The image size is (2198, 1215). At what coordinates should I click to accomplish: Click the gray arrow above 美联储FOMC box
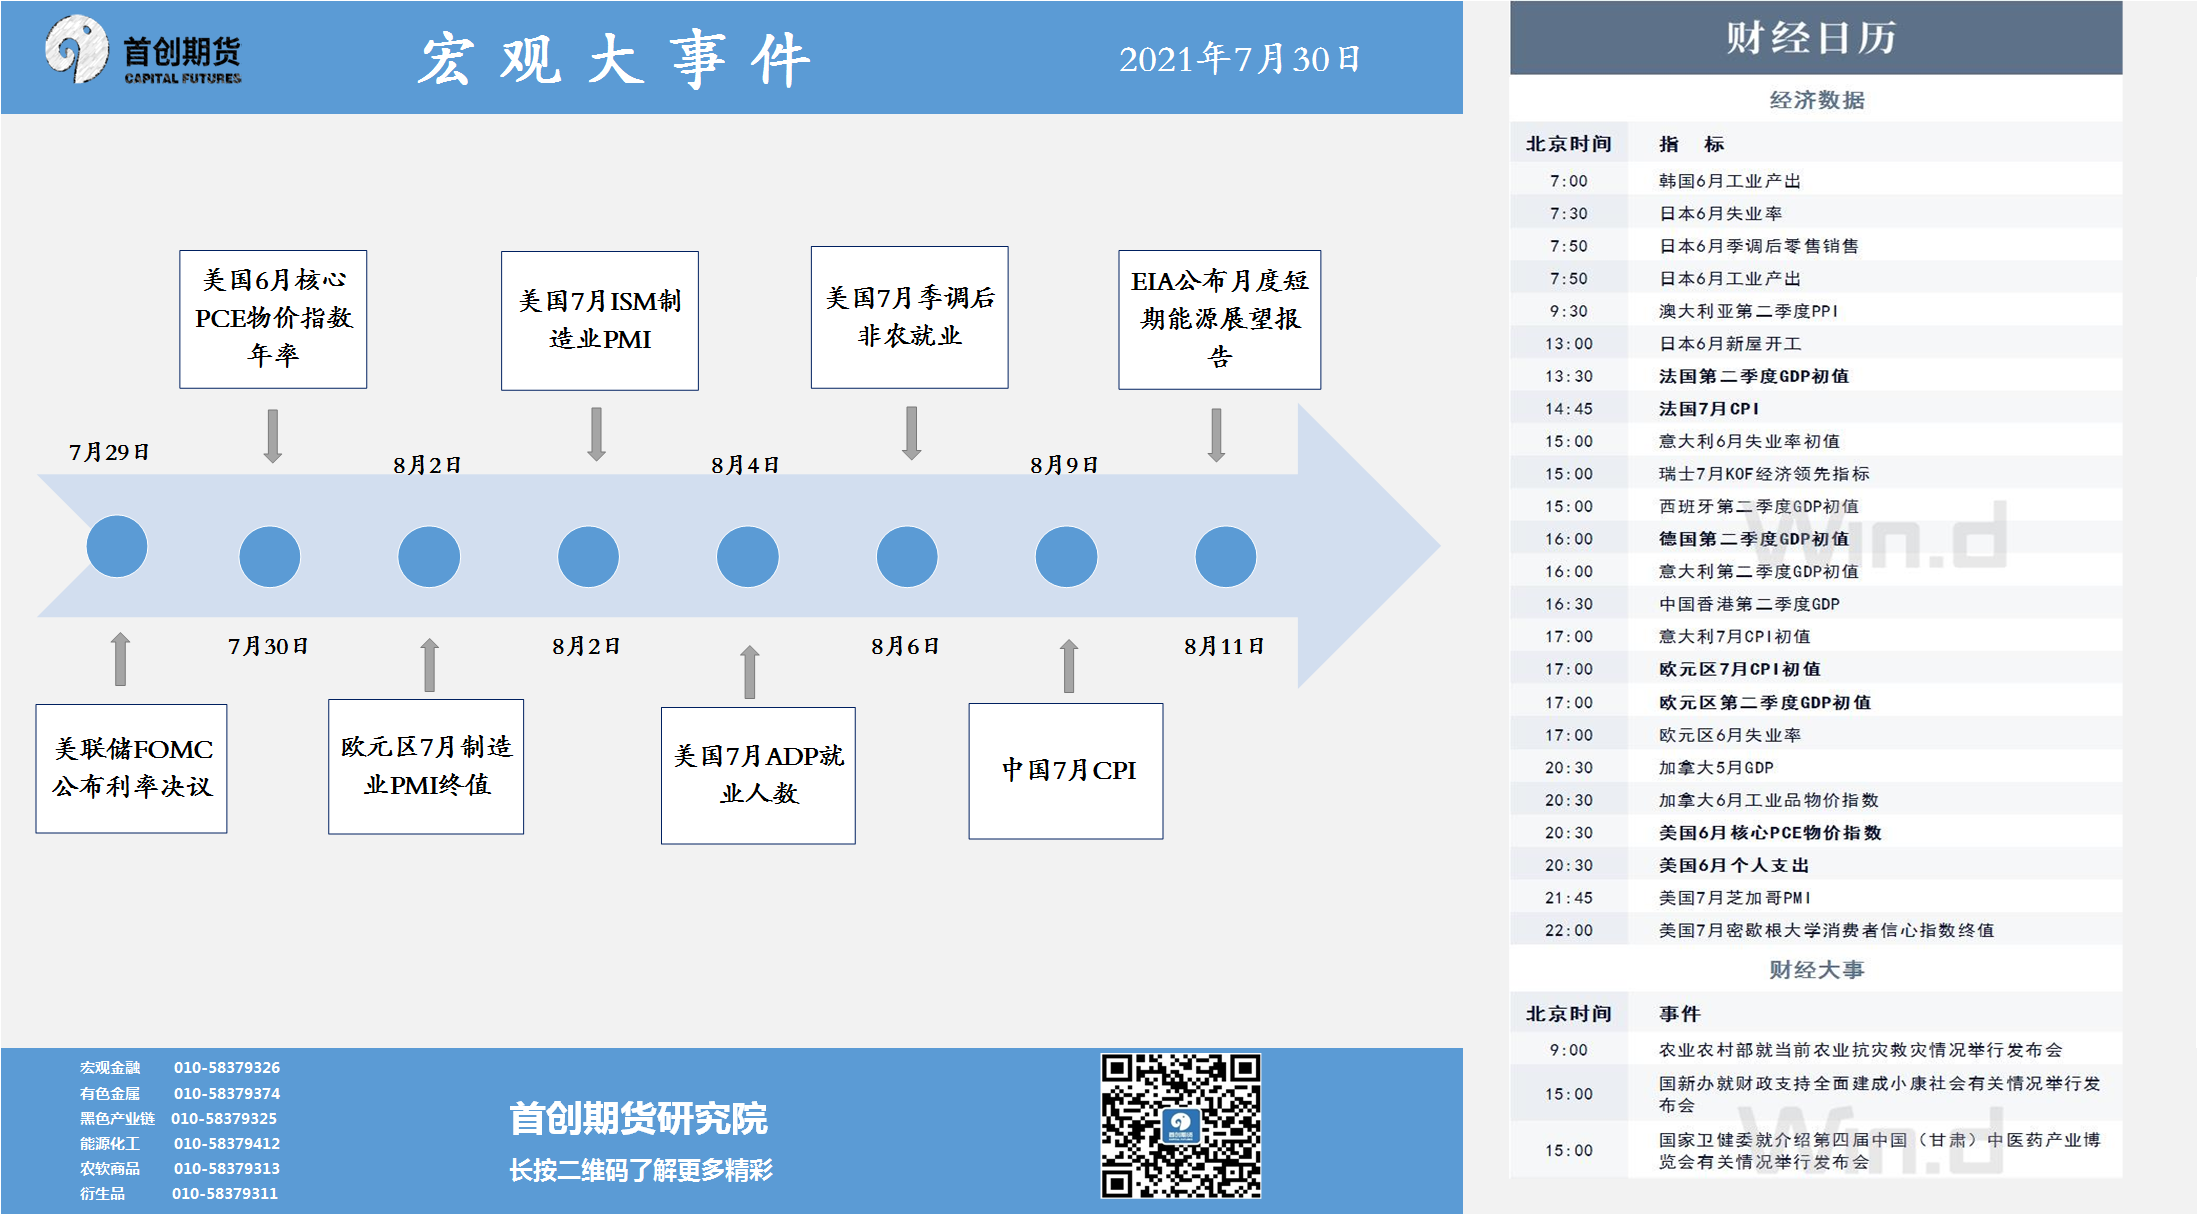(120, 658)
